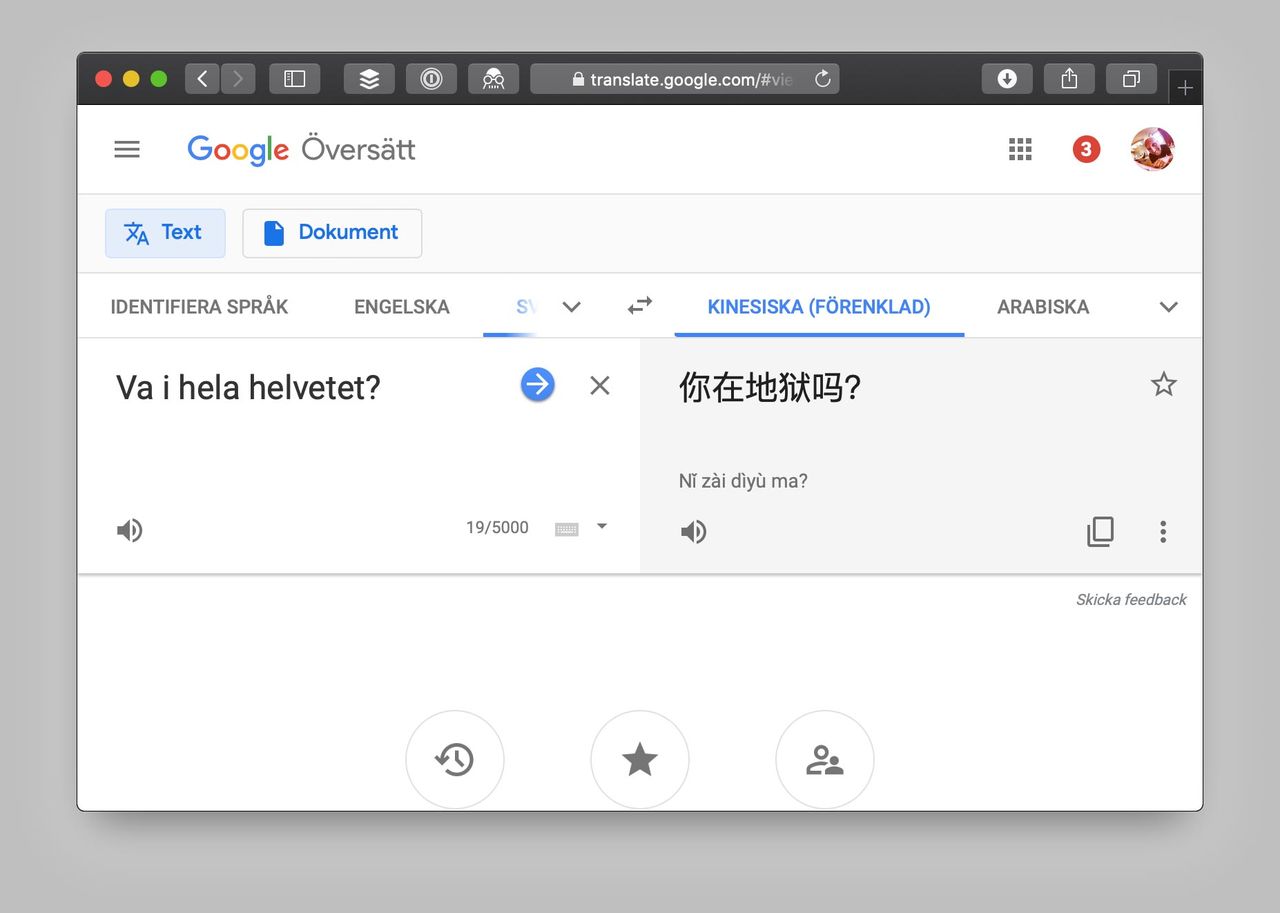
Task: Click the pinyin text Nǐ zài dìyù ma?
Action: pos(743,481)
